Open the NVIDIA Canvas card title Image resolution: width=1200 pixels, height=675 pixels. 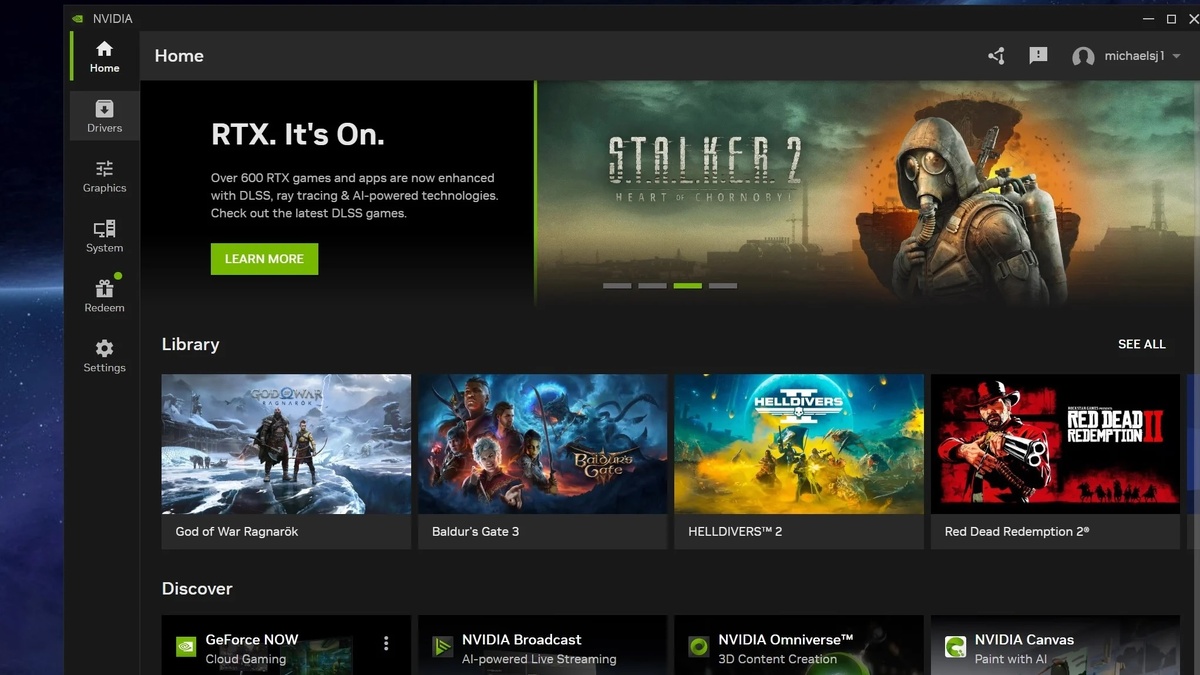(x=1024, y=640)
